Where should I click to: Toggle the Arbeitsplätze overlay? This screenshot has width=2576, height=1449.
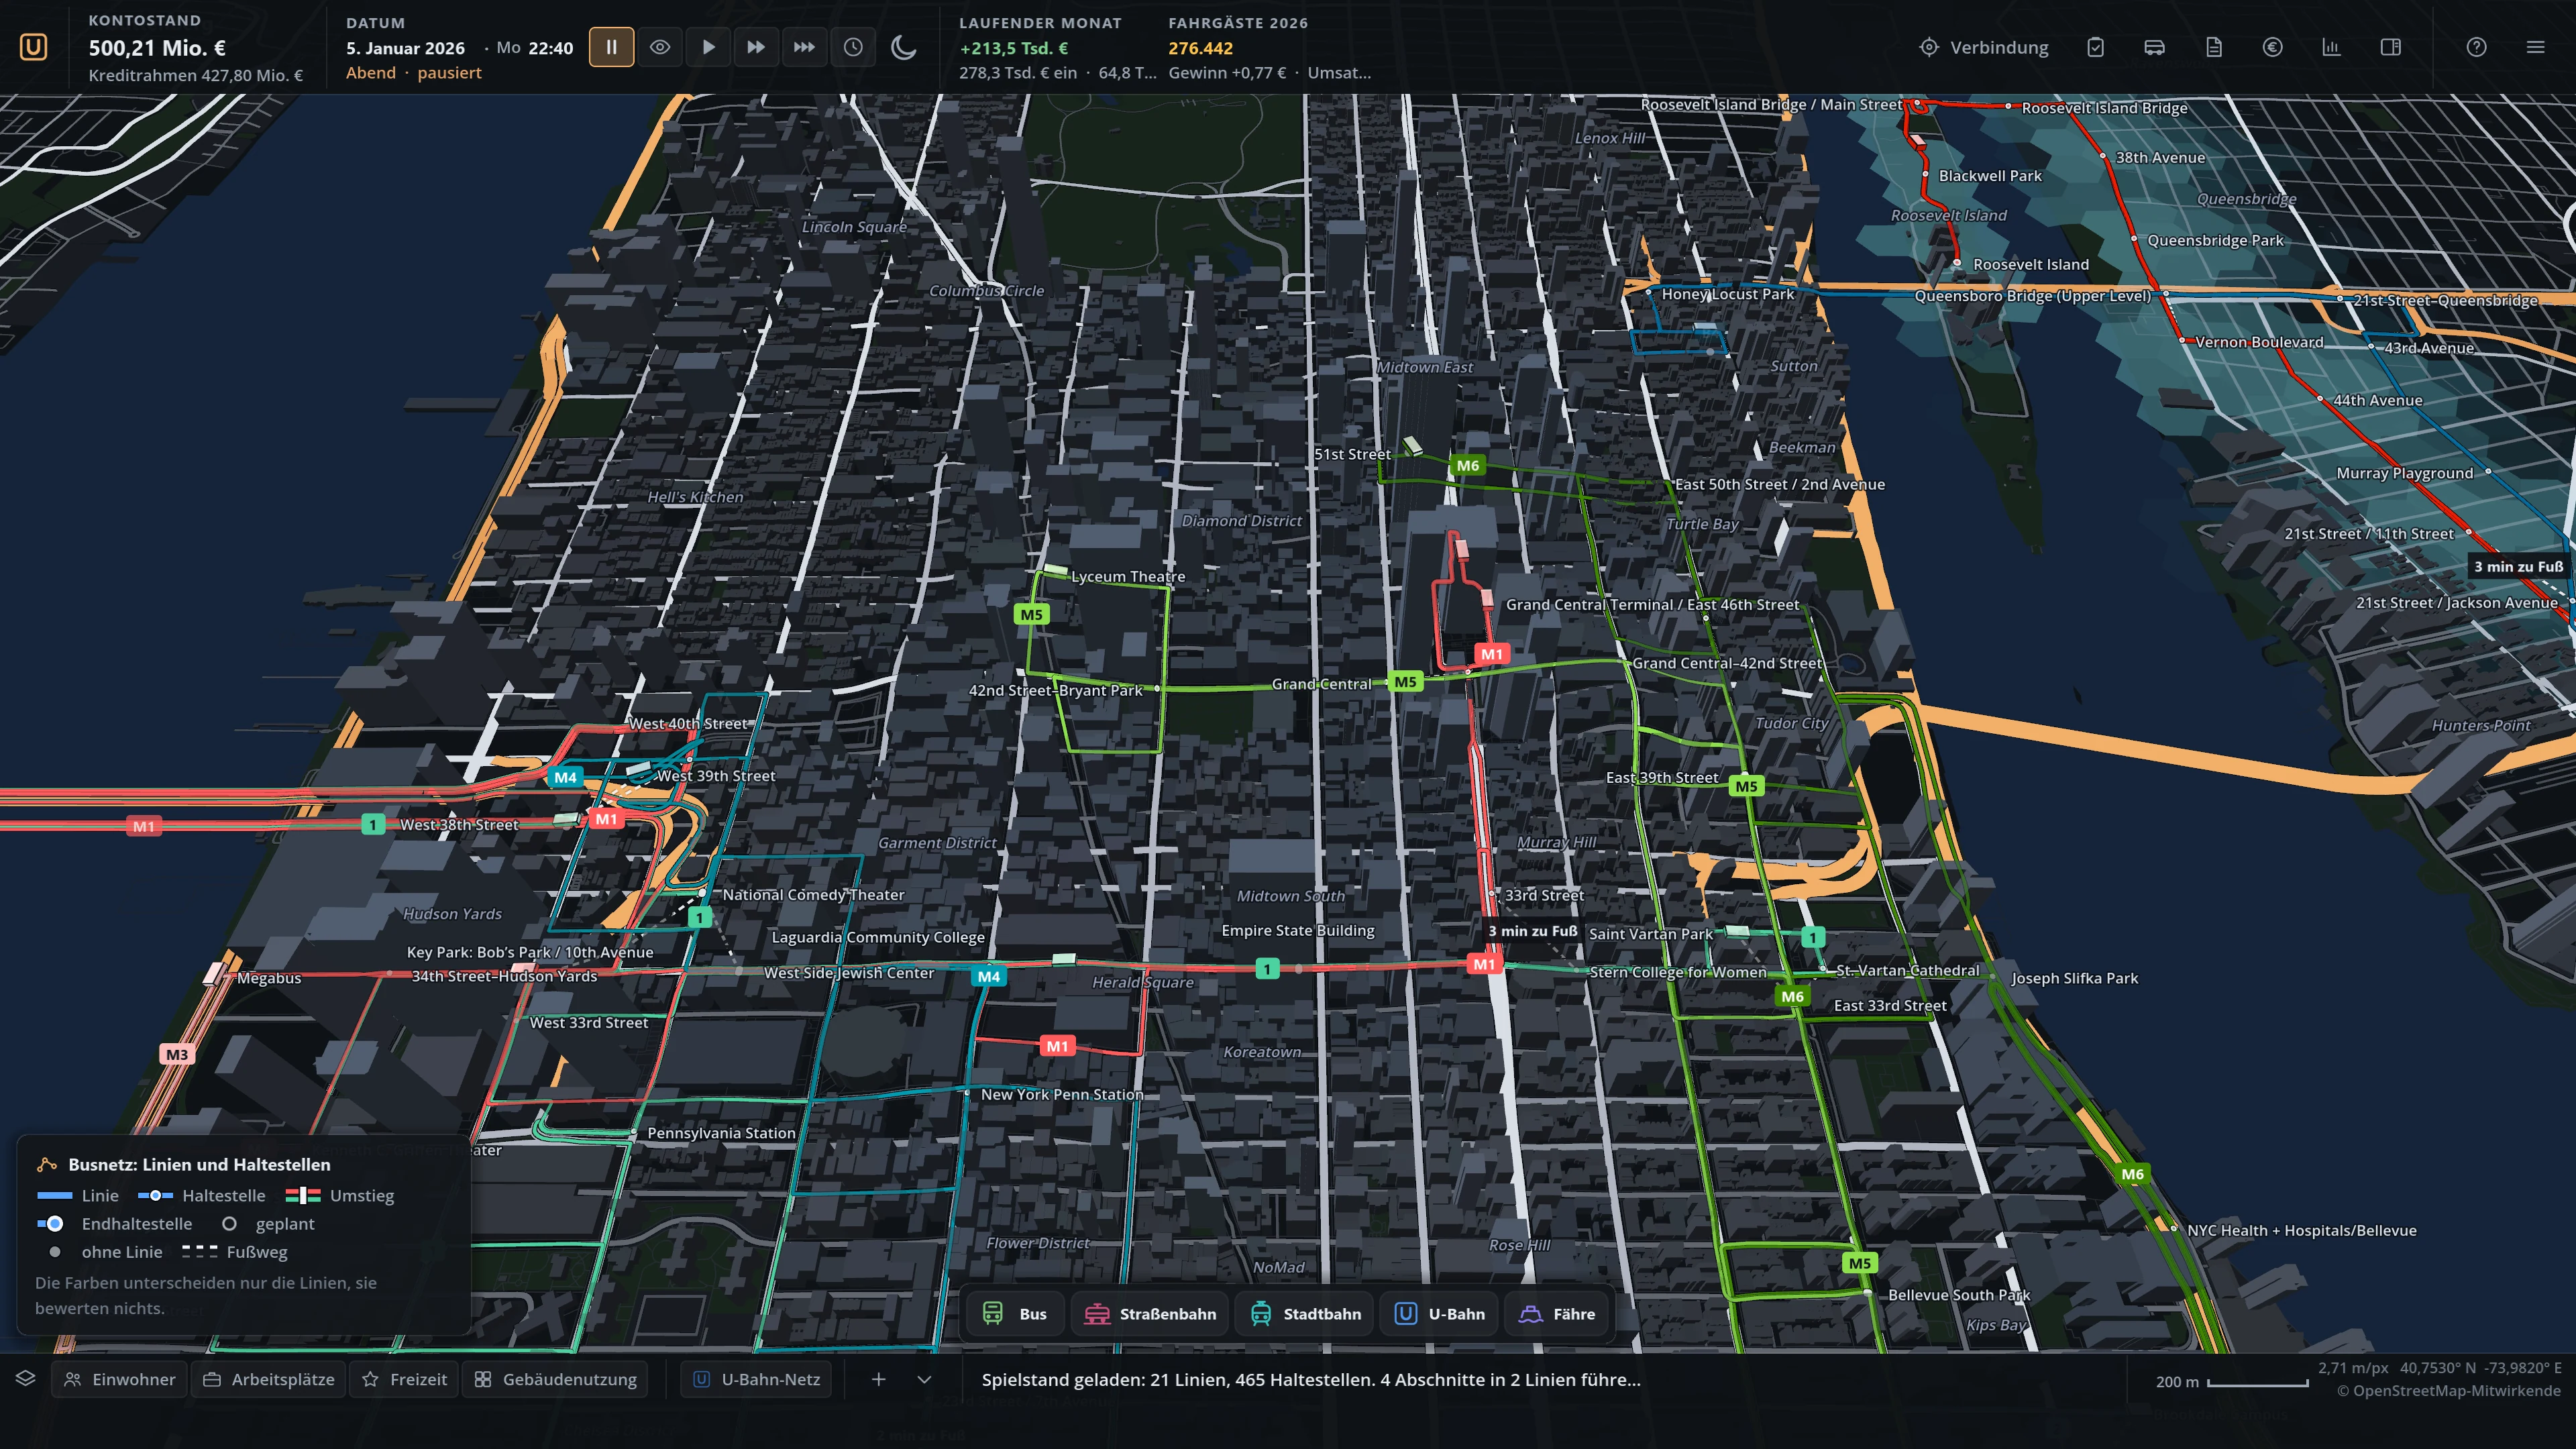[269, 1379]
